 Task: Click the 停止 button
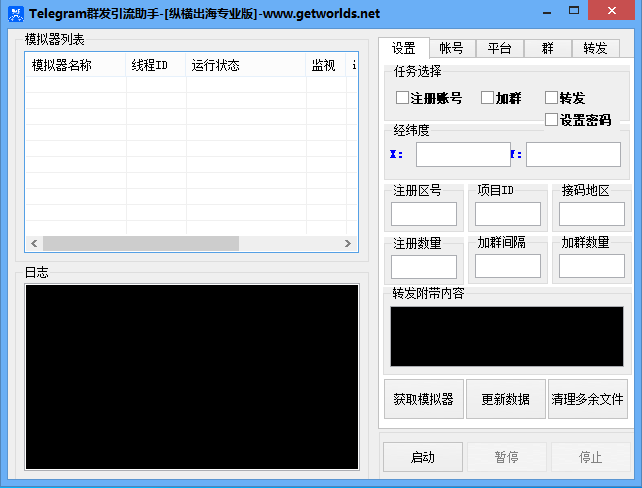coord(590,457)
